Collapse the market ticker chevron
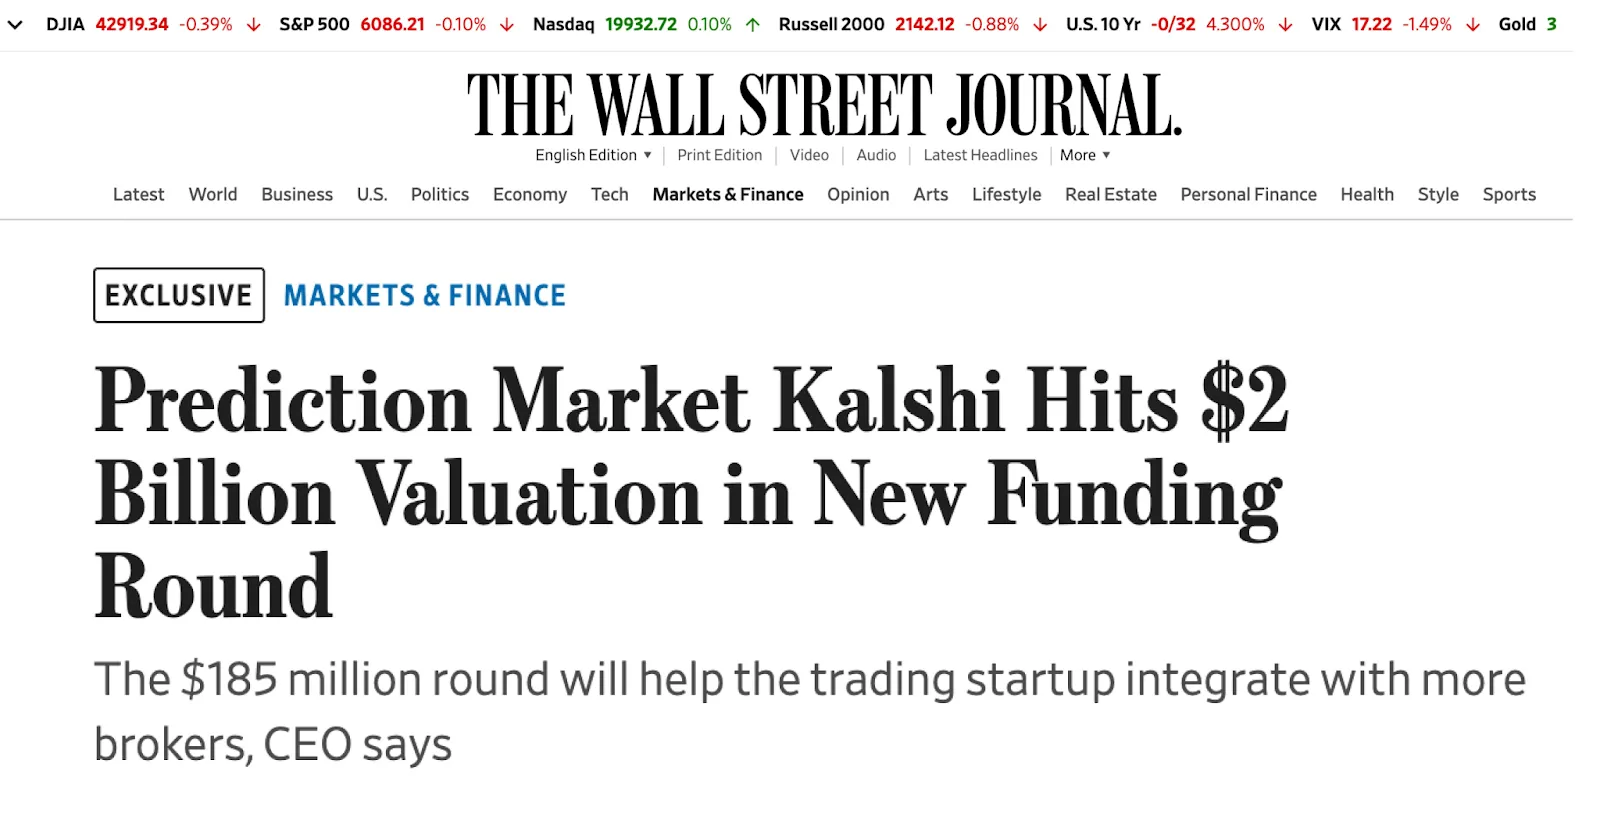The image size is (1600, 828). 15,25
